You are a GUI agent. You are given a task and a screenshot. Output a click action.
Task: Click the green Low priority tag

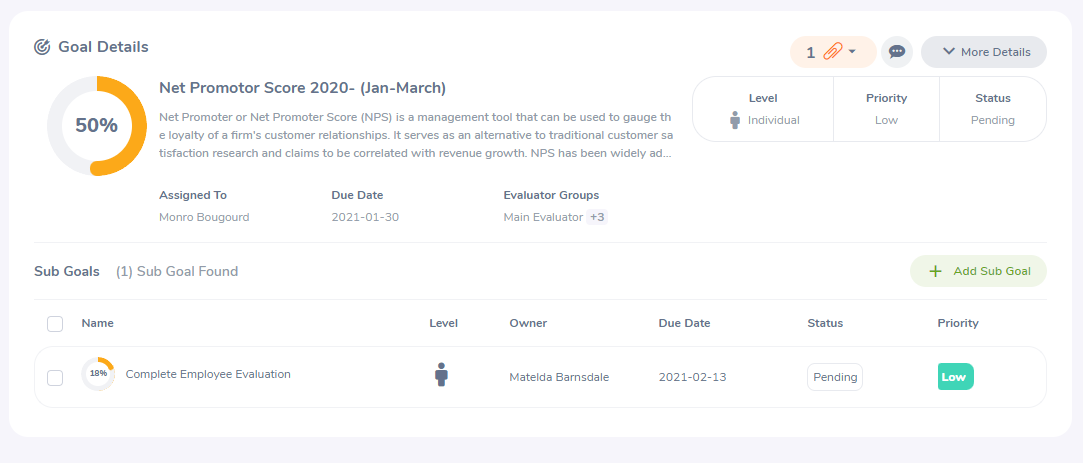(954, 377)
